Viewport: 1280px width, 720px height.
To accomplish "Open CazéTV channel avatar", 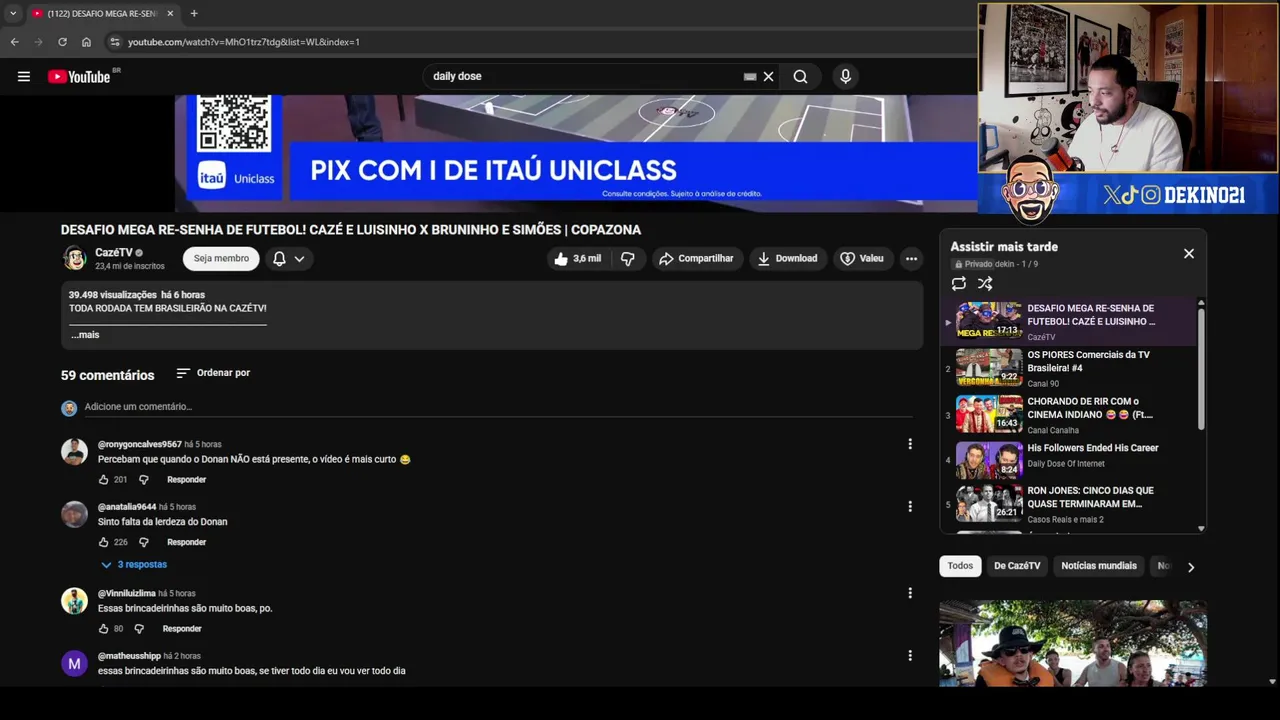I will [74, 259].
